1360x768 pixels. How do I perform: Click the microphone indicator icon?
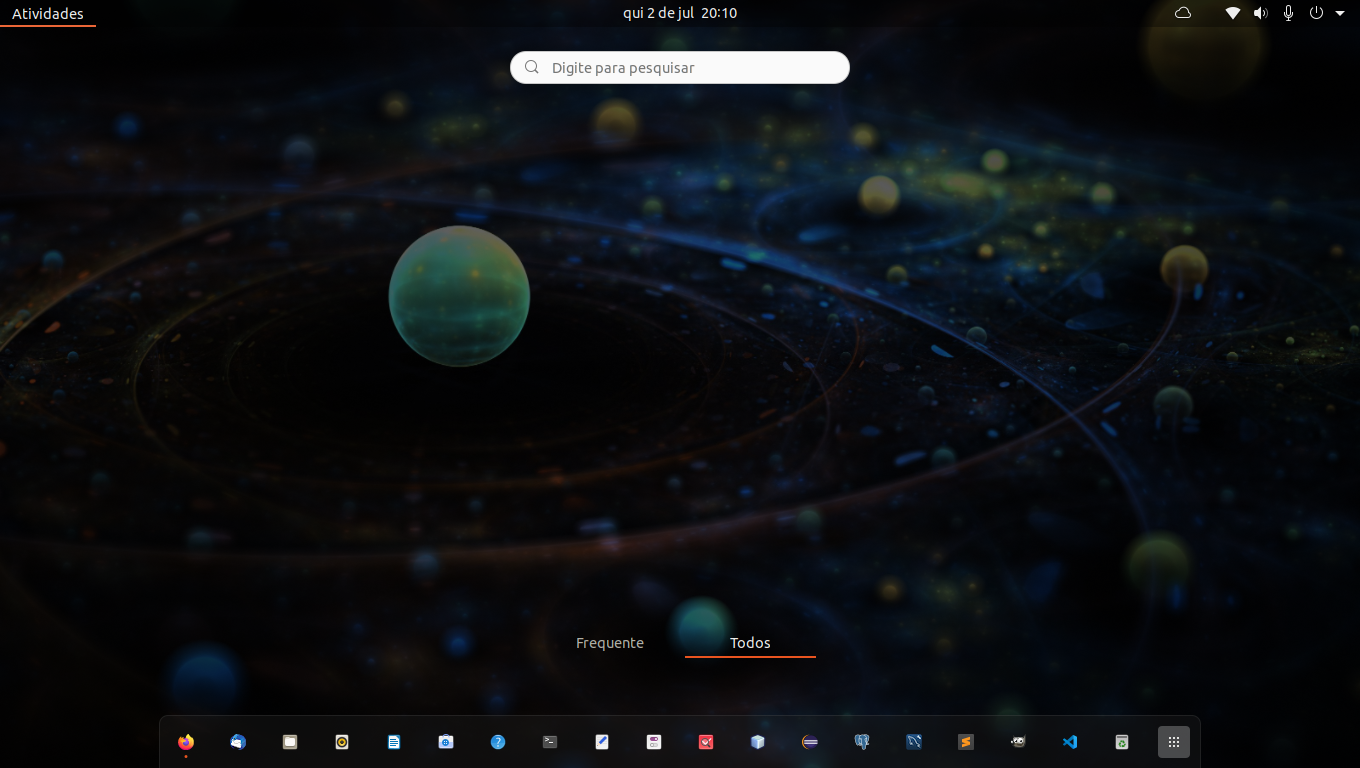coord(1289,13)
